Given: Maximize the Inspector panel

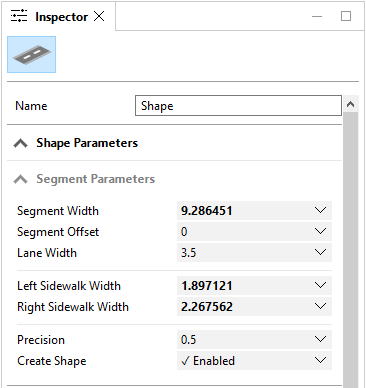Looking at the screenshot, I should (346, 16).
